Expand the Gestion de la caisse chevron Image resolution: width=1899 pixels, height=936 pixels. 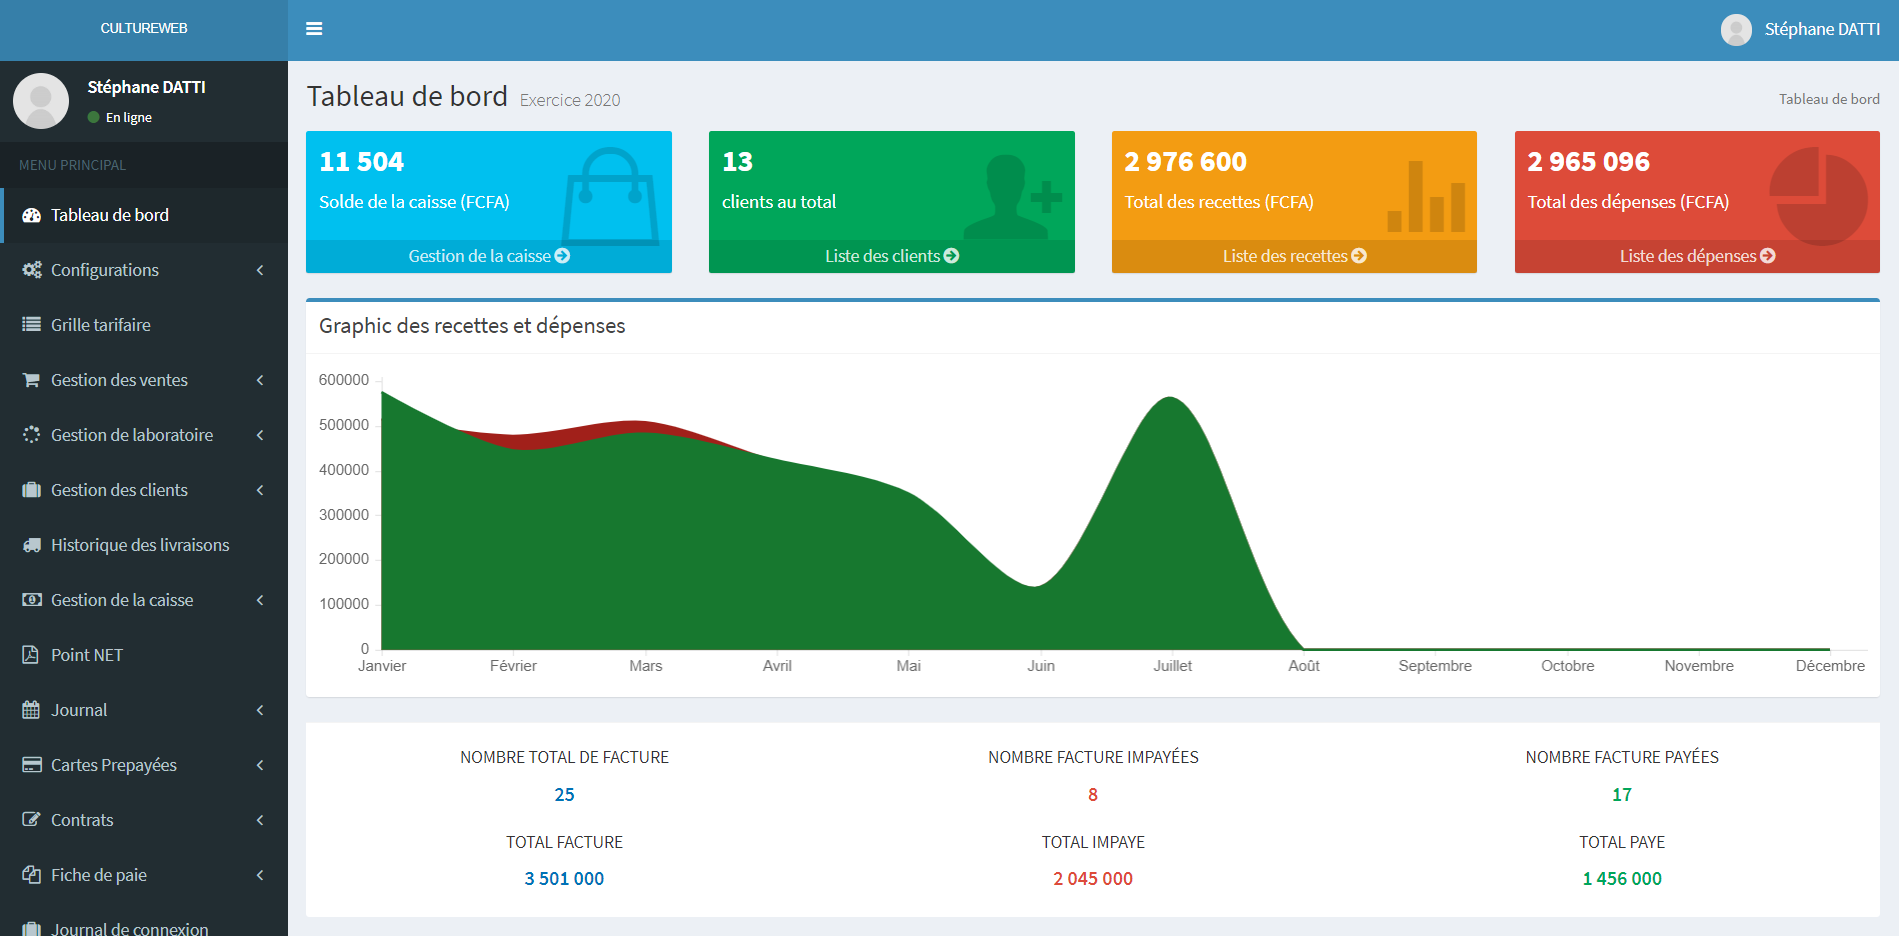click(260, 600)
